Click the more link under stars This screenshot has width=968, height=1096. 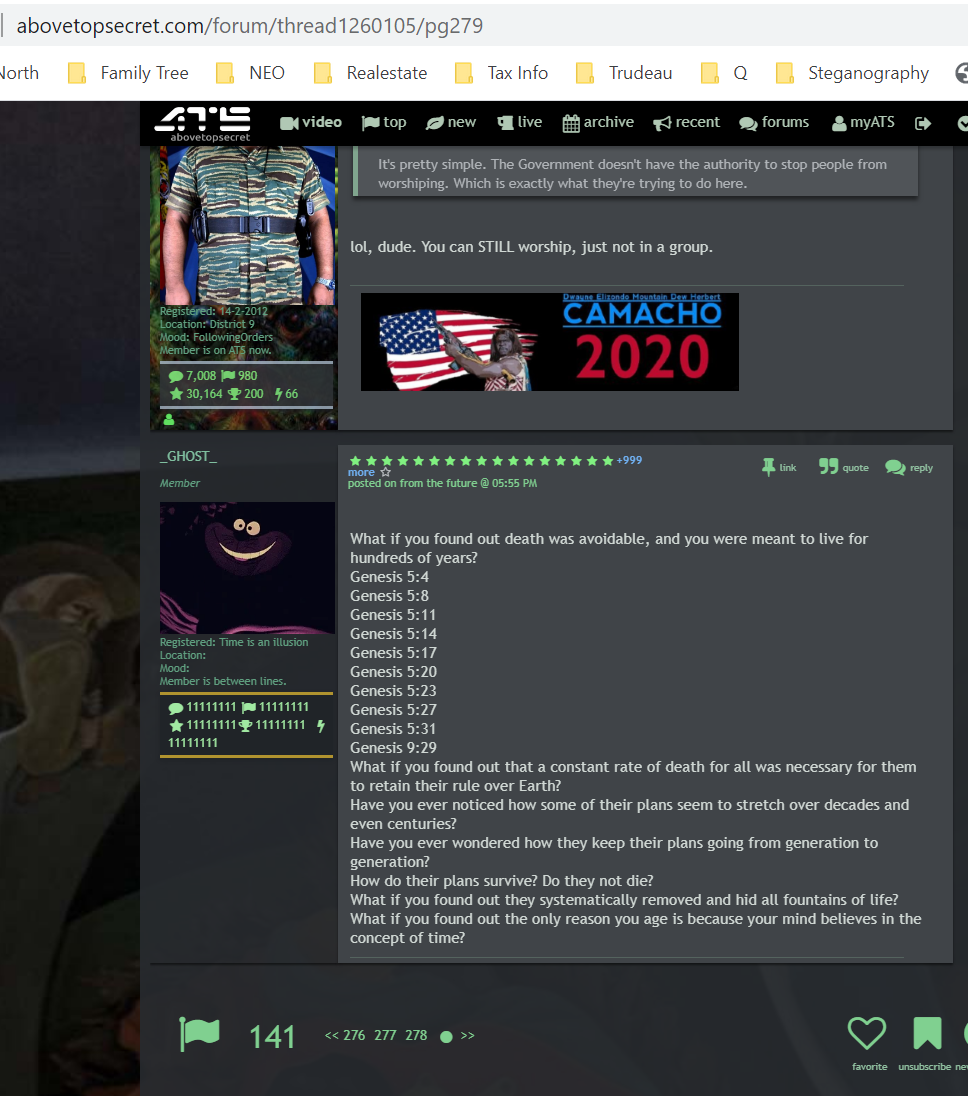pos(361,473)
